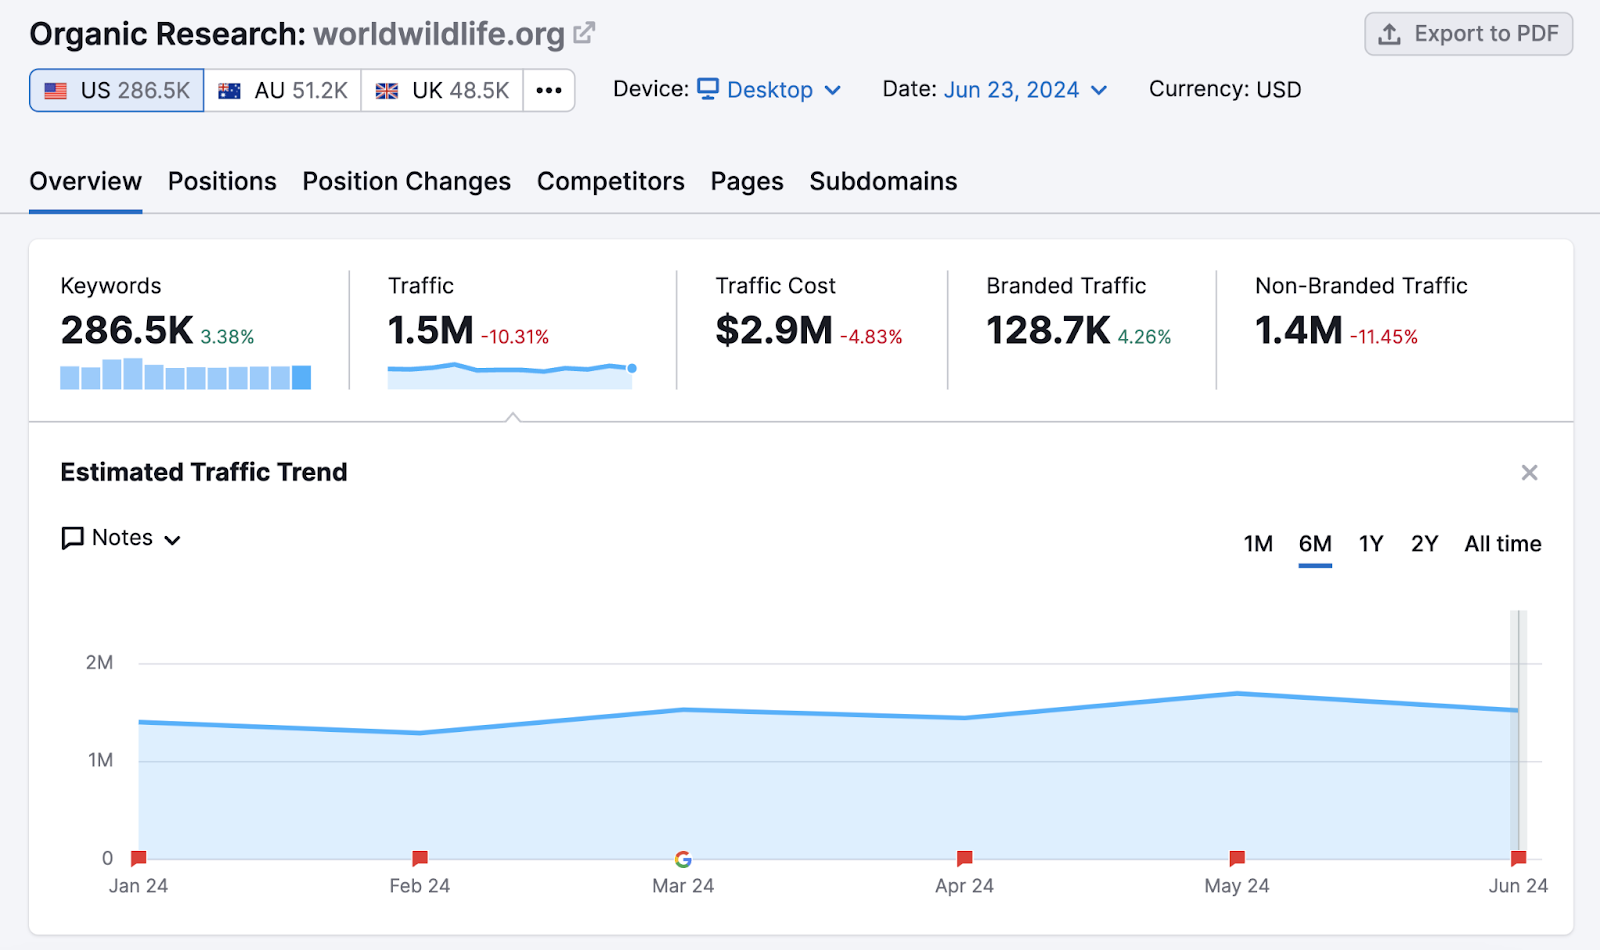Click the red note flag at Feb 24
Image resolution: width=1600 pixels, height=950 pixels.
(x=420, y=858)
